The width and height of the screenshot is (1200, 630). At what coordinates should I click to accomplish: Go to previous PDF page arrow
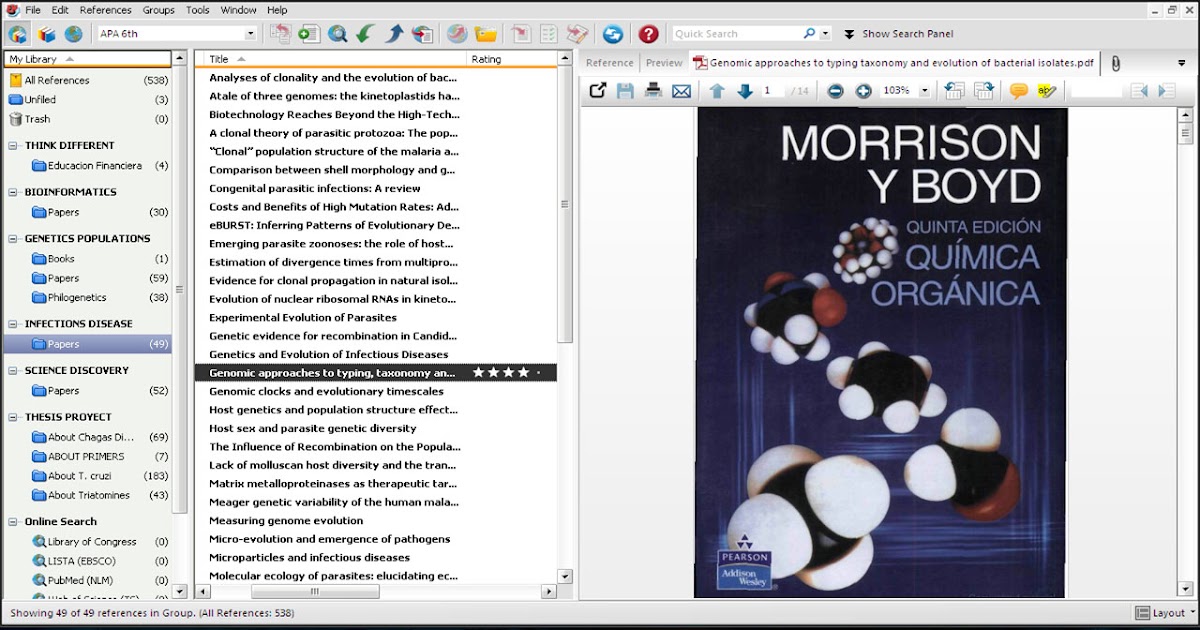point(717,90)
